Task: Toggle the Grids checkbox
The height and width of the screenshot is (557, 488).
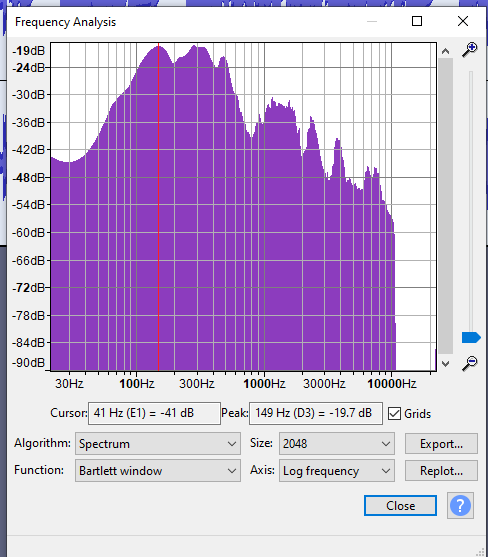Action: click(394, 413)
